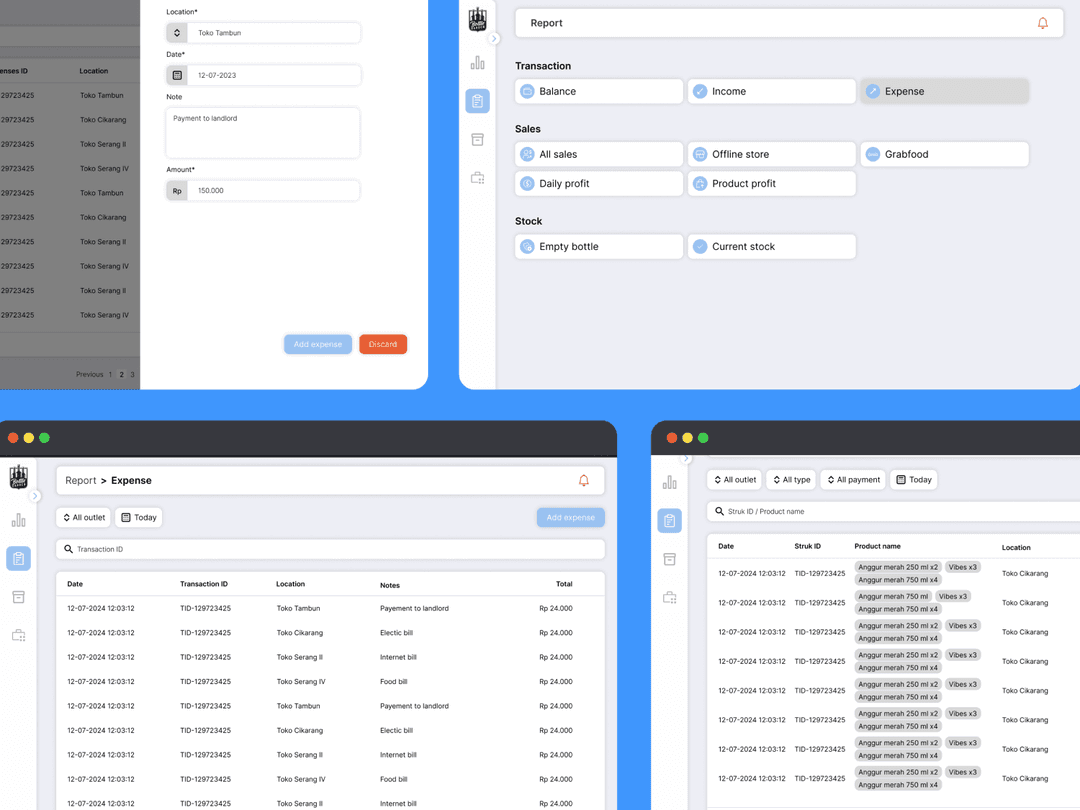The height and width of the screenshot is (810, 1080).
Task: Click the Note field with Payment to landlord
Action: [262, 132]
